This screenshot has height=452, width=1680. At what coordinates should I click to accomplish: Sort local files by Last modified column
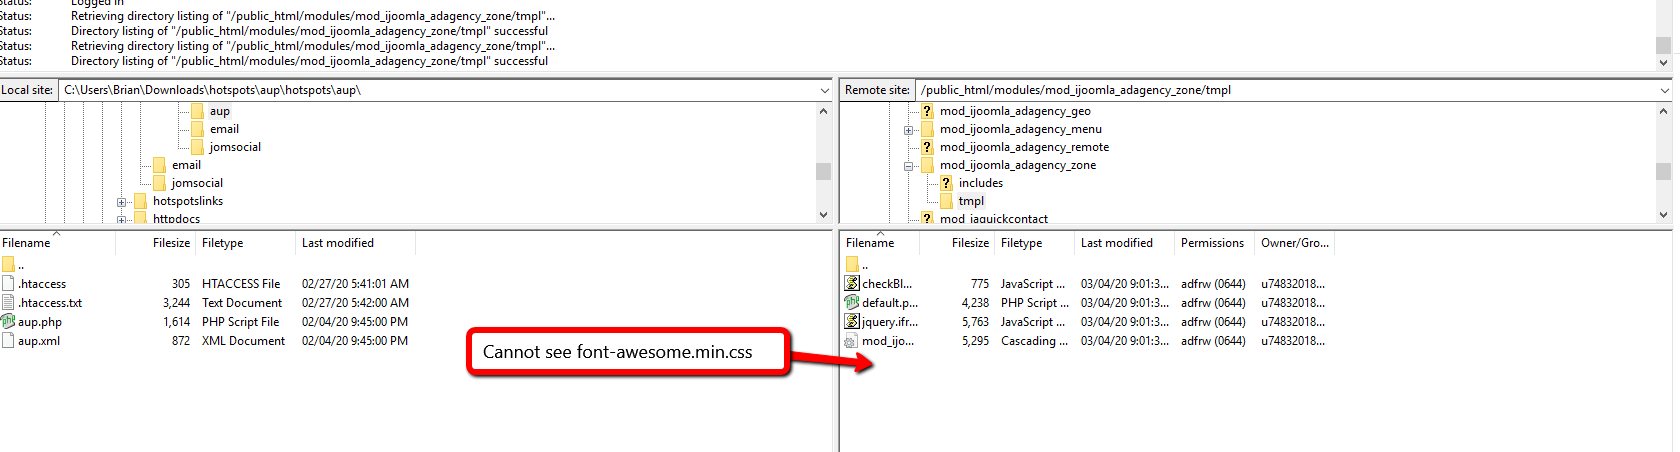click(x=355, y=243)
